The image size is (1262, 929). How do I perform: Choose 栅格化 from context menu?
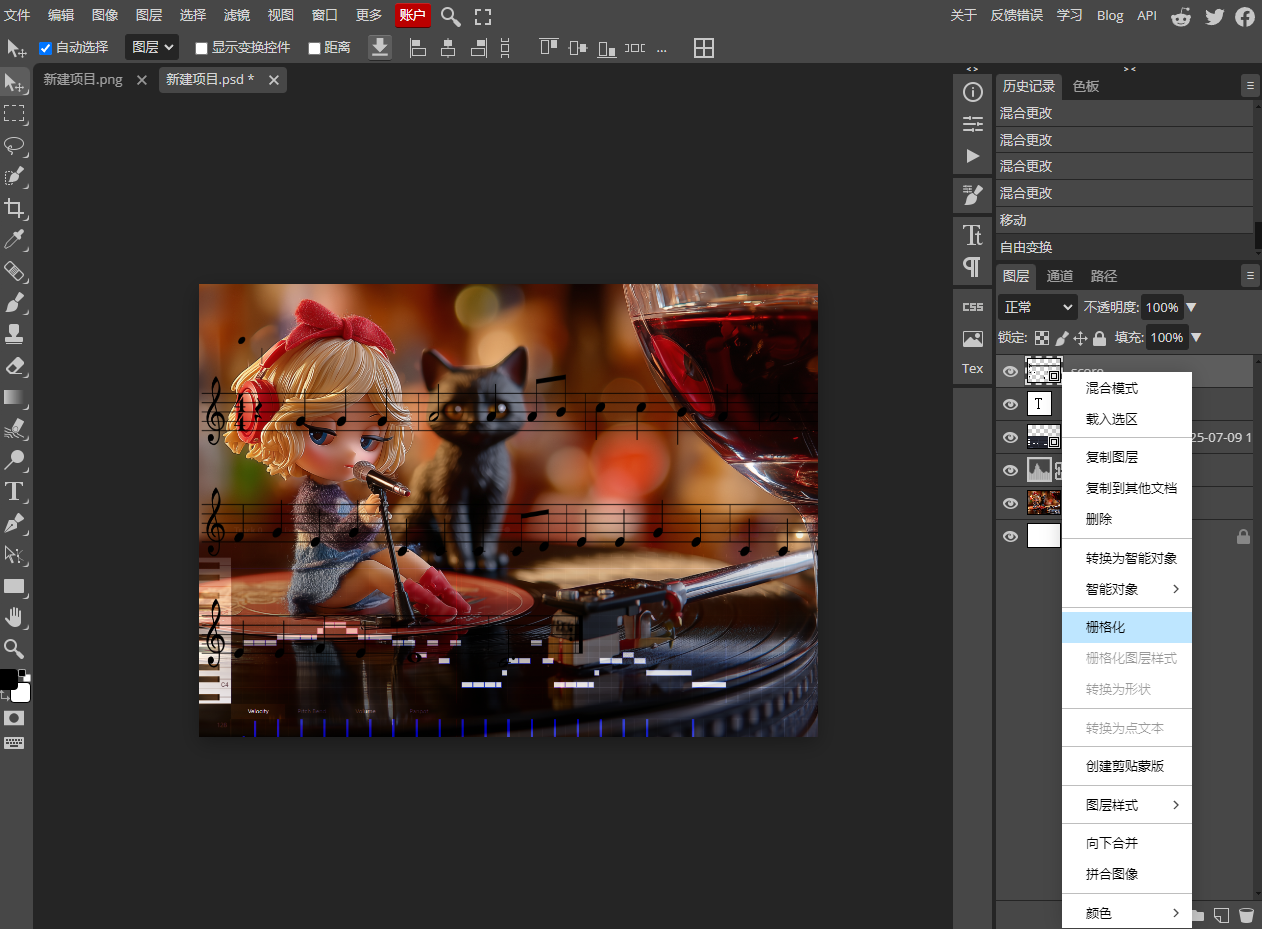[x=1127, y=627]
